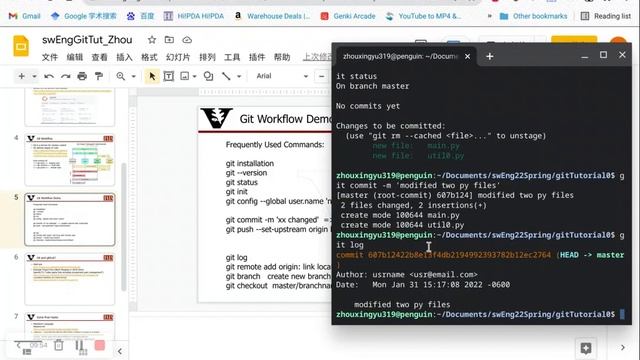Open the 编辑 (Edit) menu
640x360 pixels.
(75, 57)
